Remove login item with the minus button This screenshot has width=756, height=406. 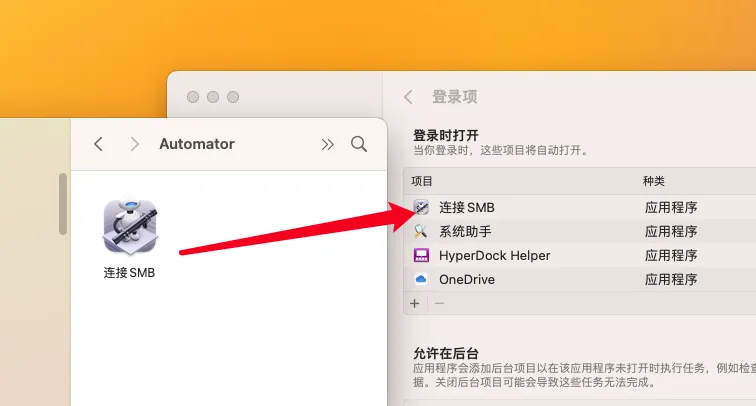(439, 303)
